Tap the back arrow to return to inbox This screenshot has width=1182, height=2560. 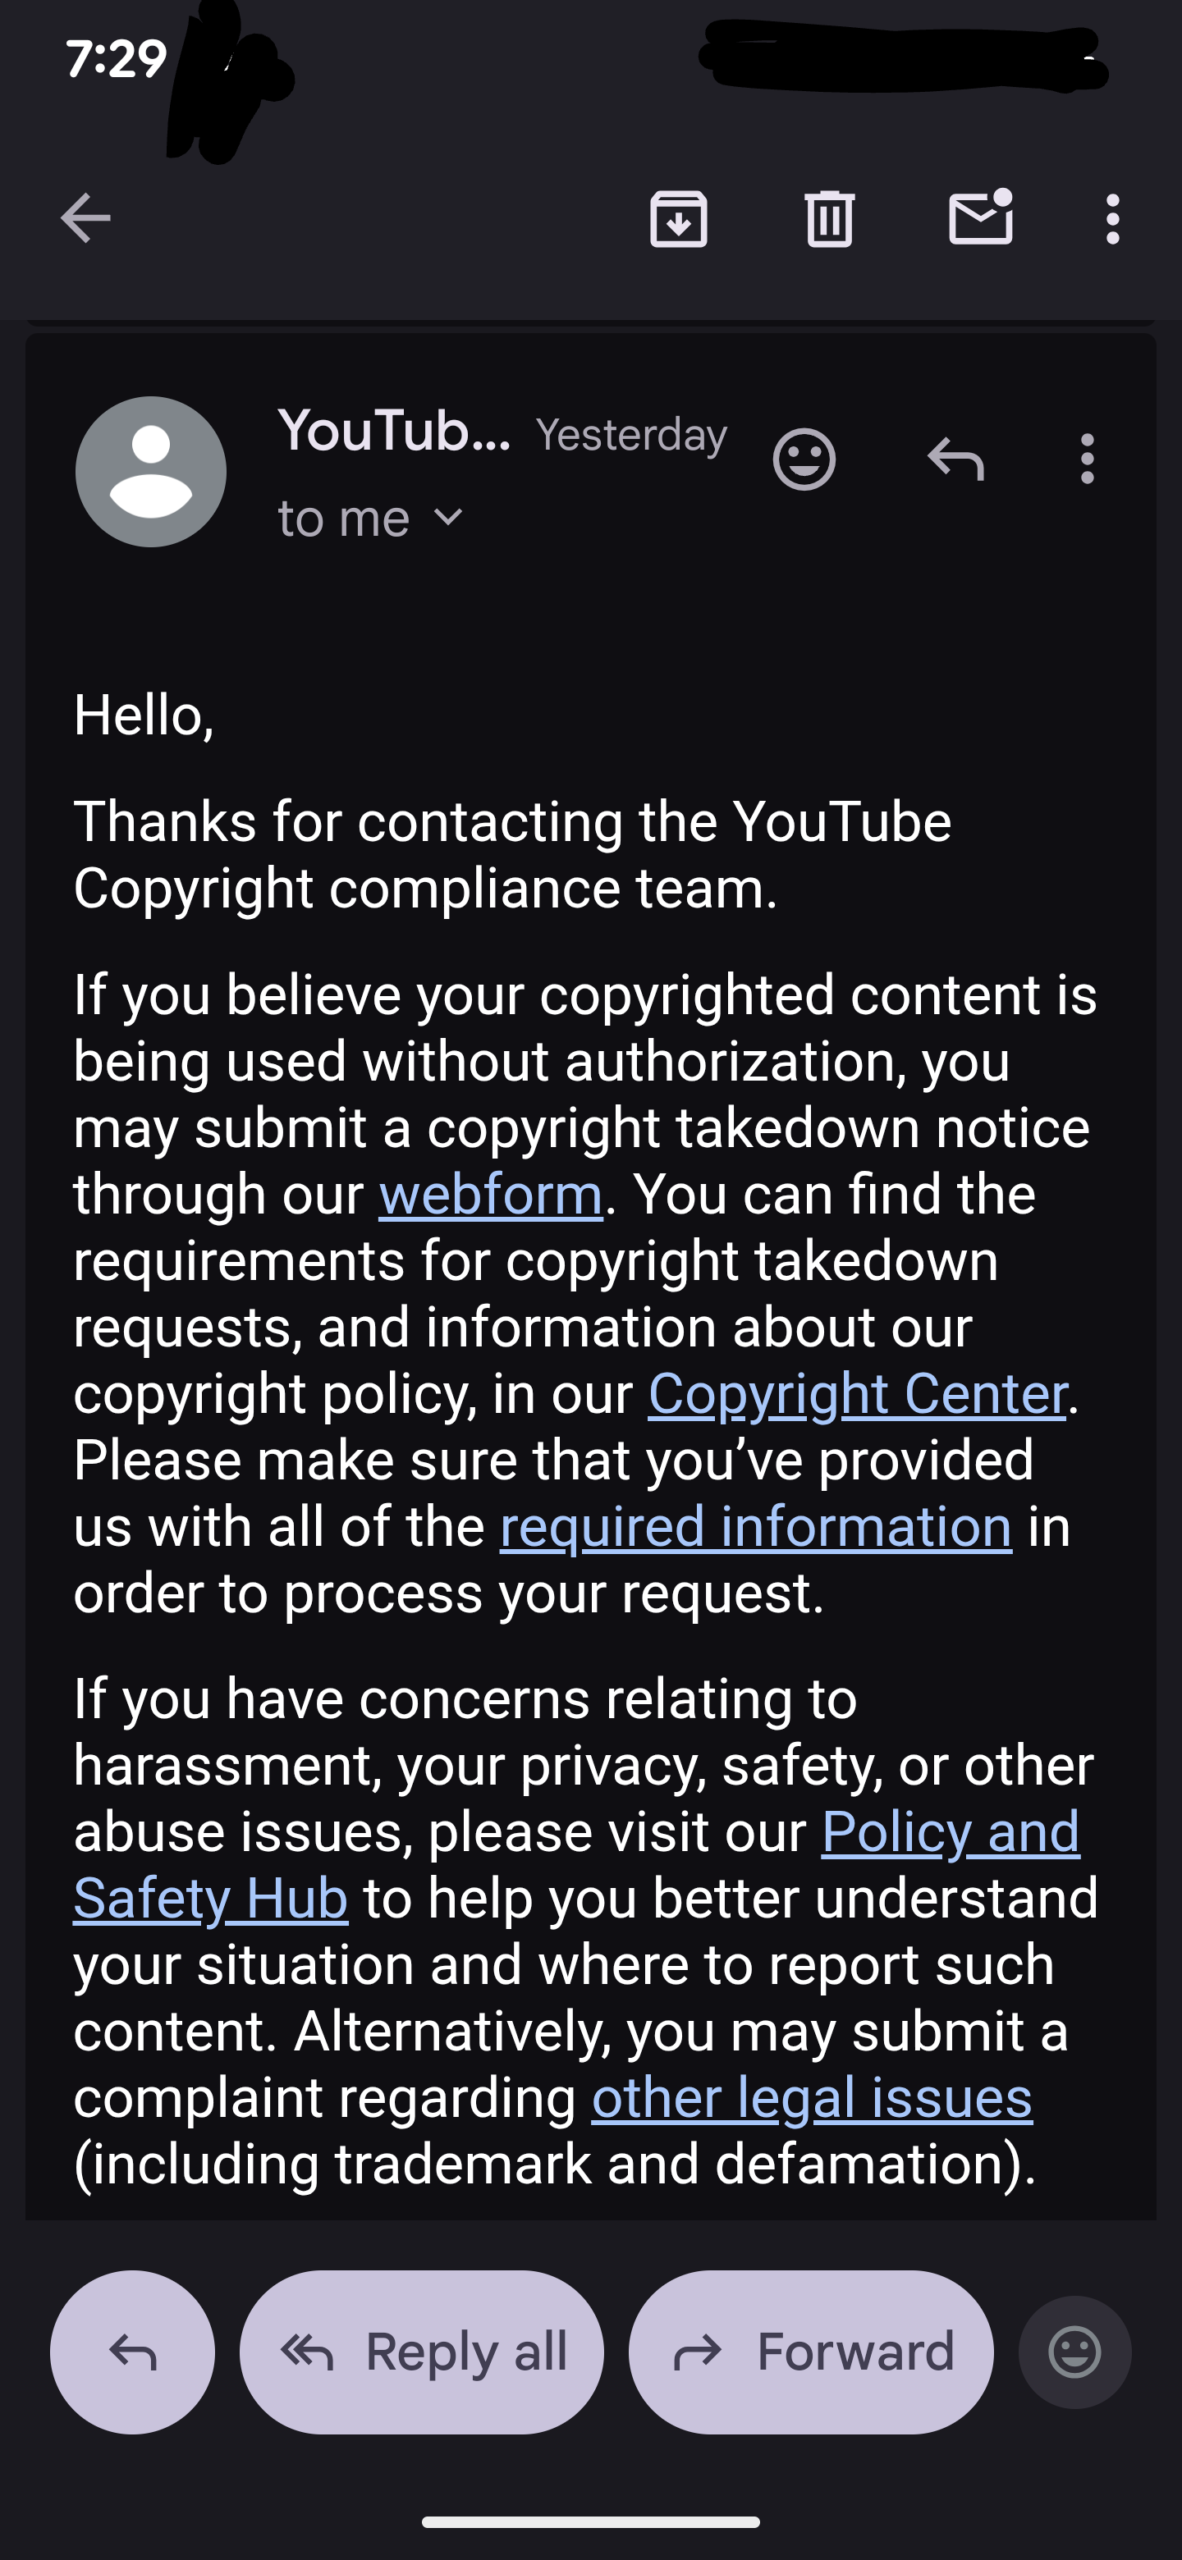point(86,218)
